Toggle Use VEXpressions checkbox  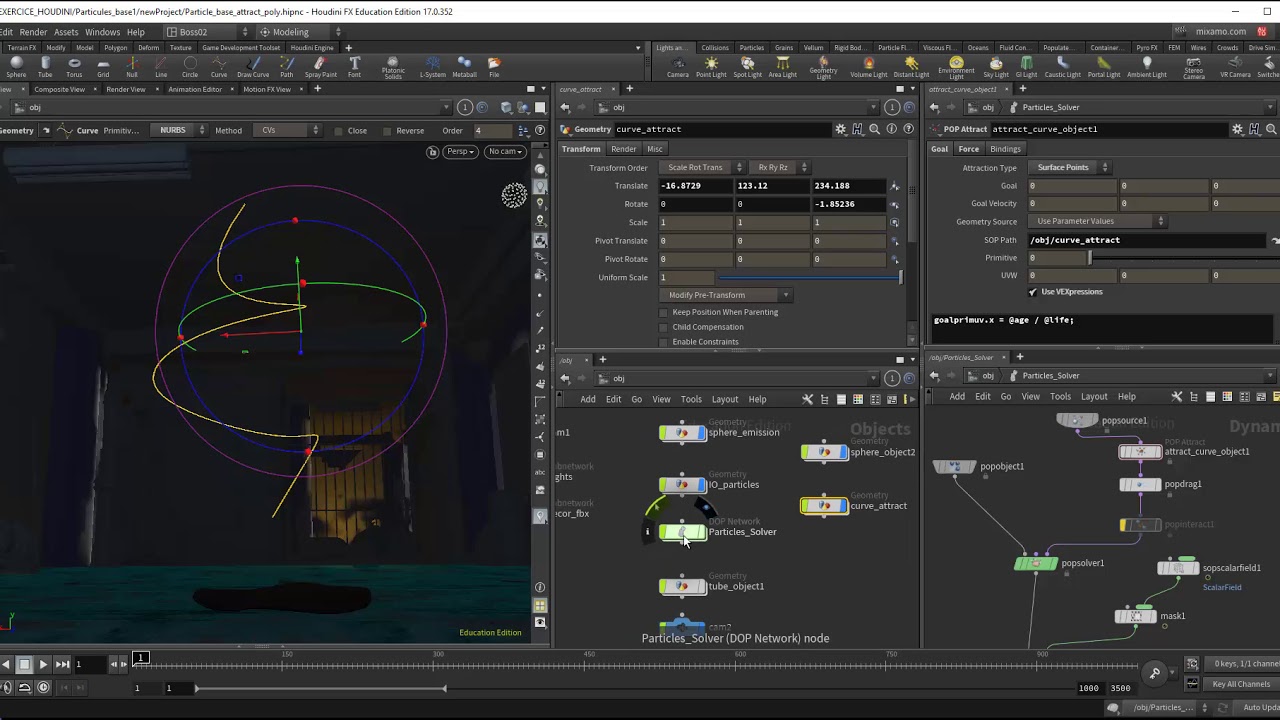(x=1032, y=292)
